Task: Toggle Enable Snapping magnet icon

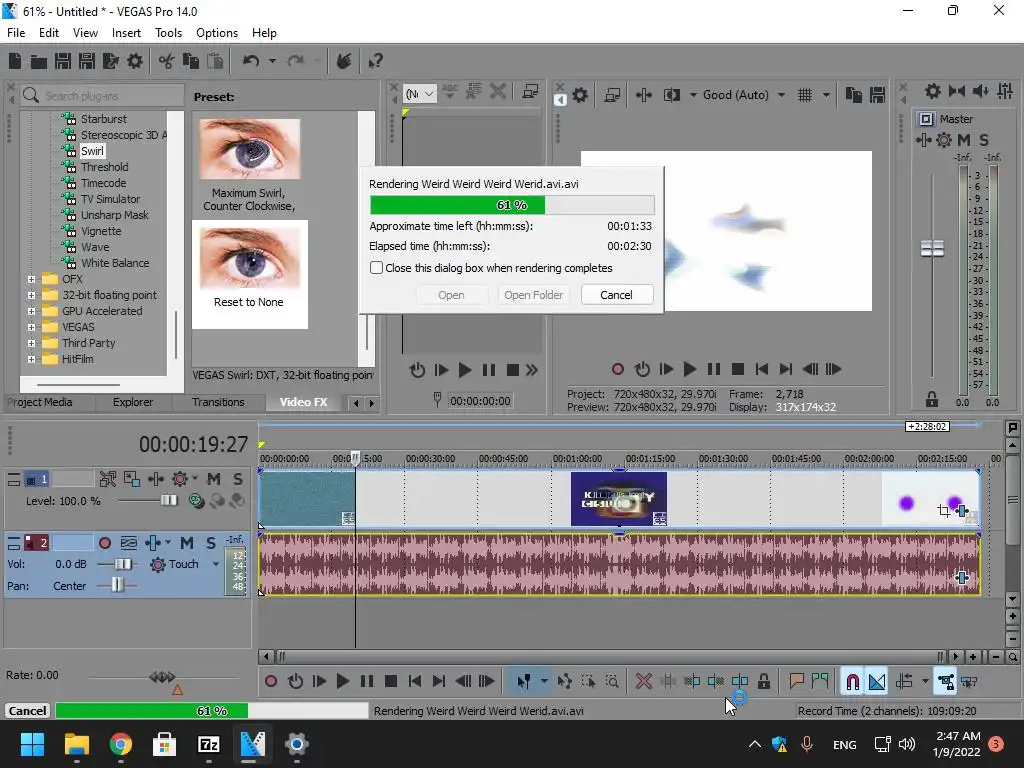Action: [x=852, y=682]
